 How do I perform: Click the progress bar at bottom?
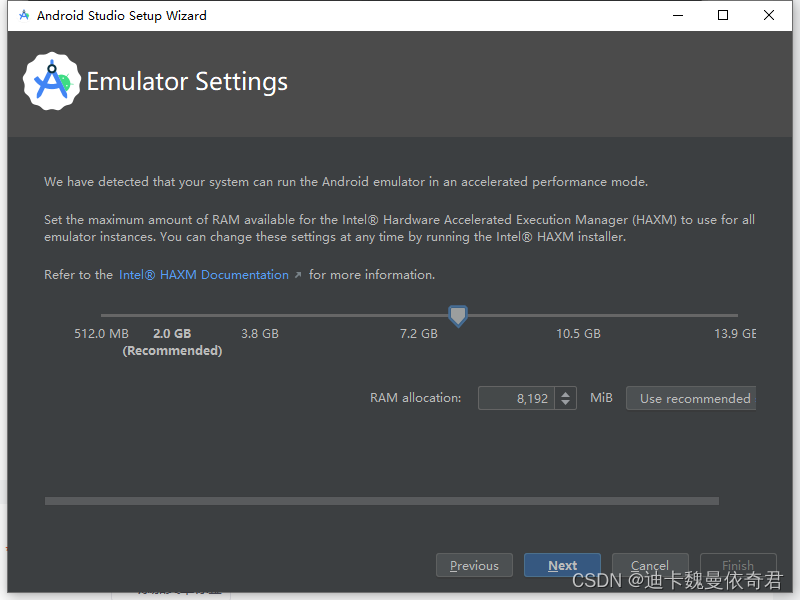point(382,501)
